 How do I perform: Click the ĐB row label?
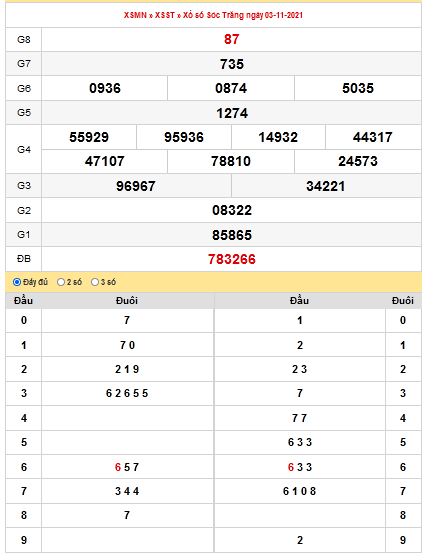coord(24,259)
